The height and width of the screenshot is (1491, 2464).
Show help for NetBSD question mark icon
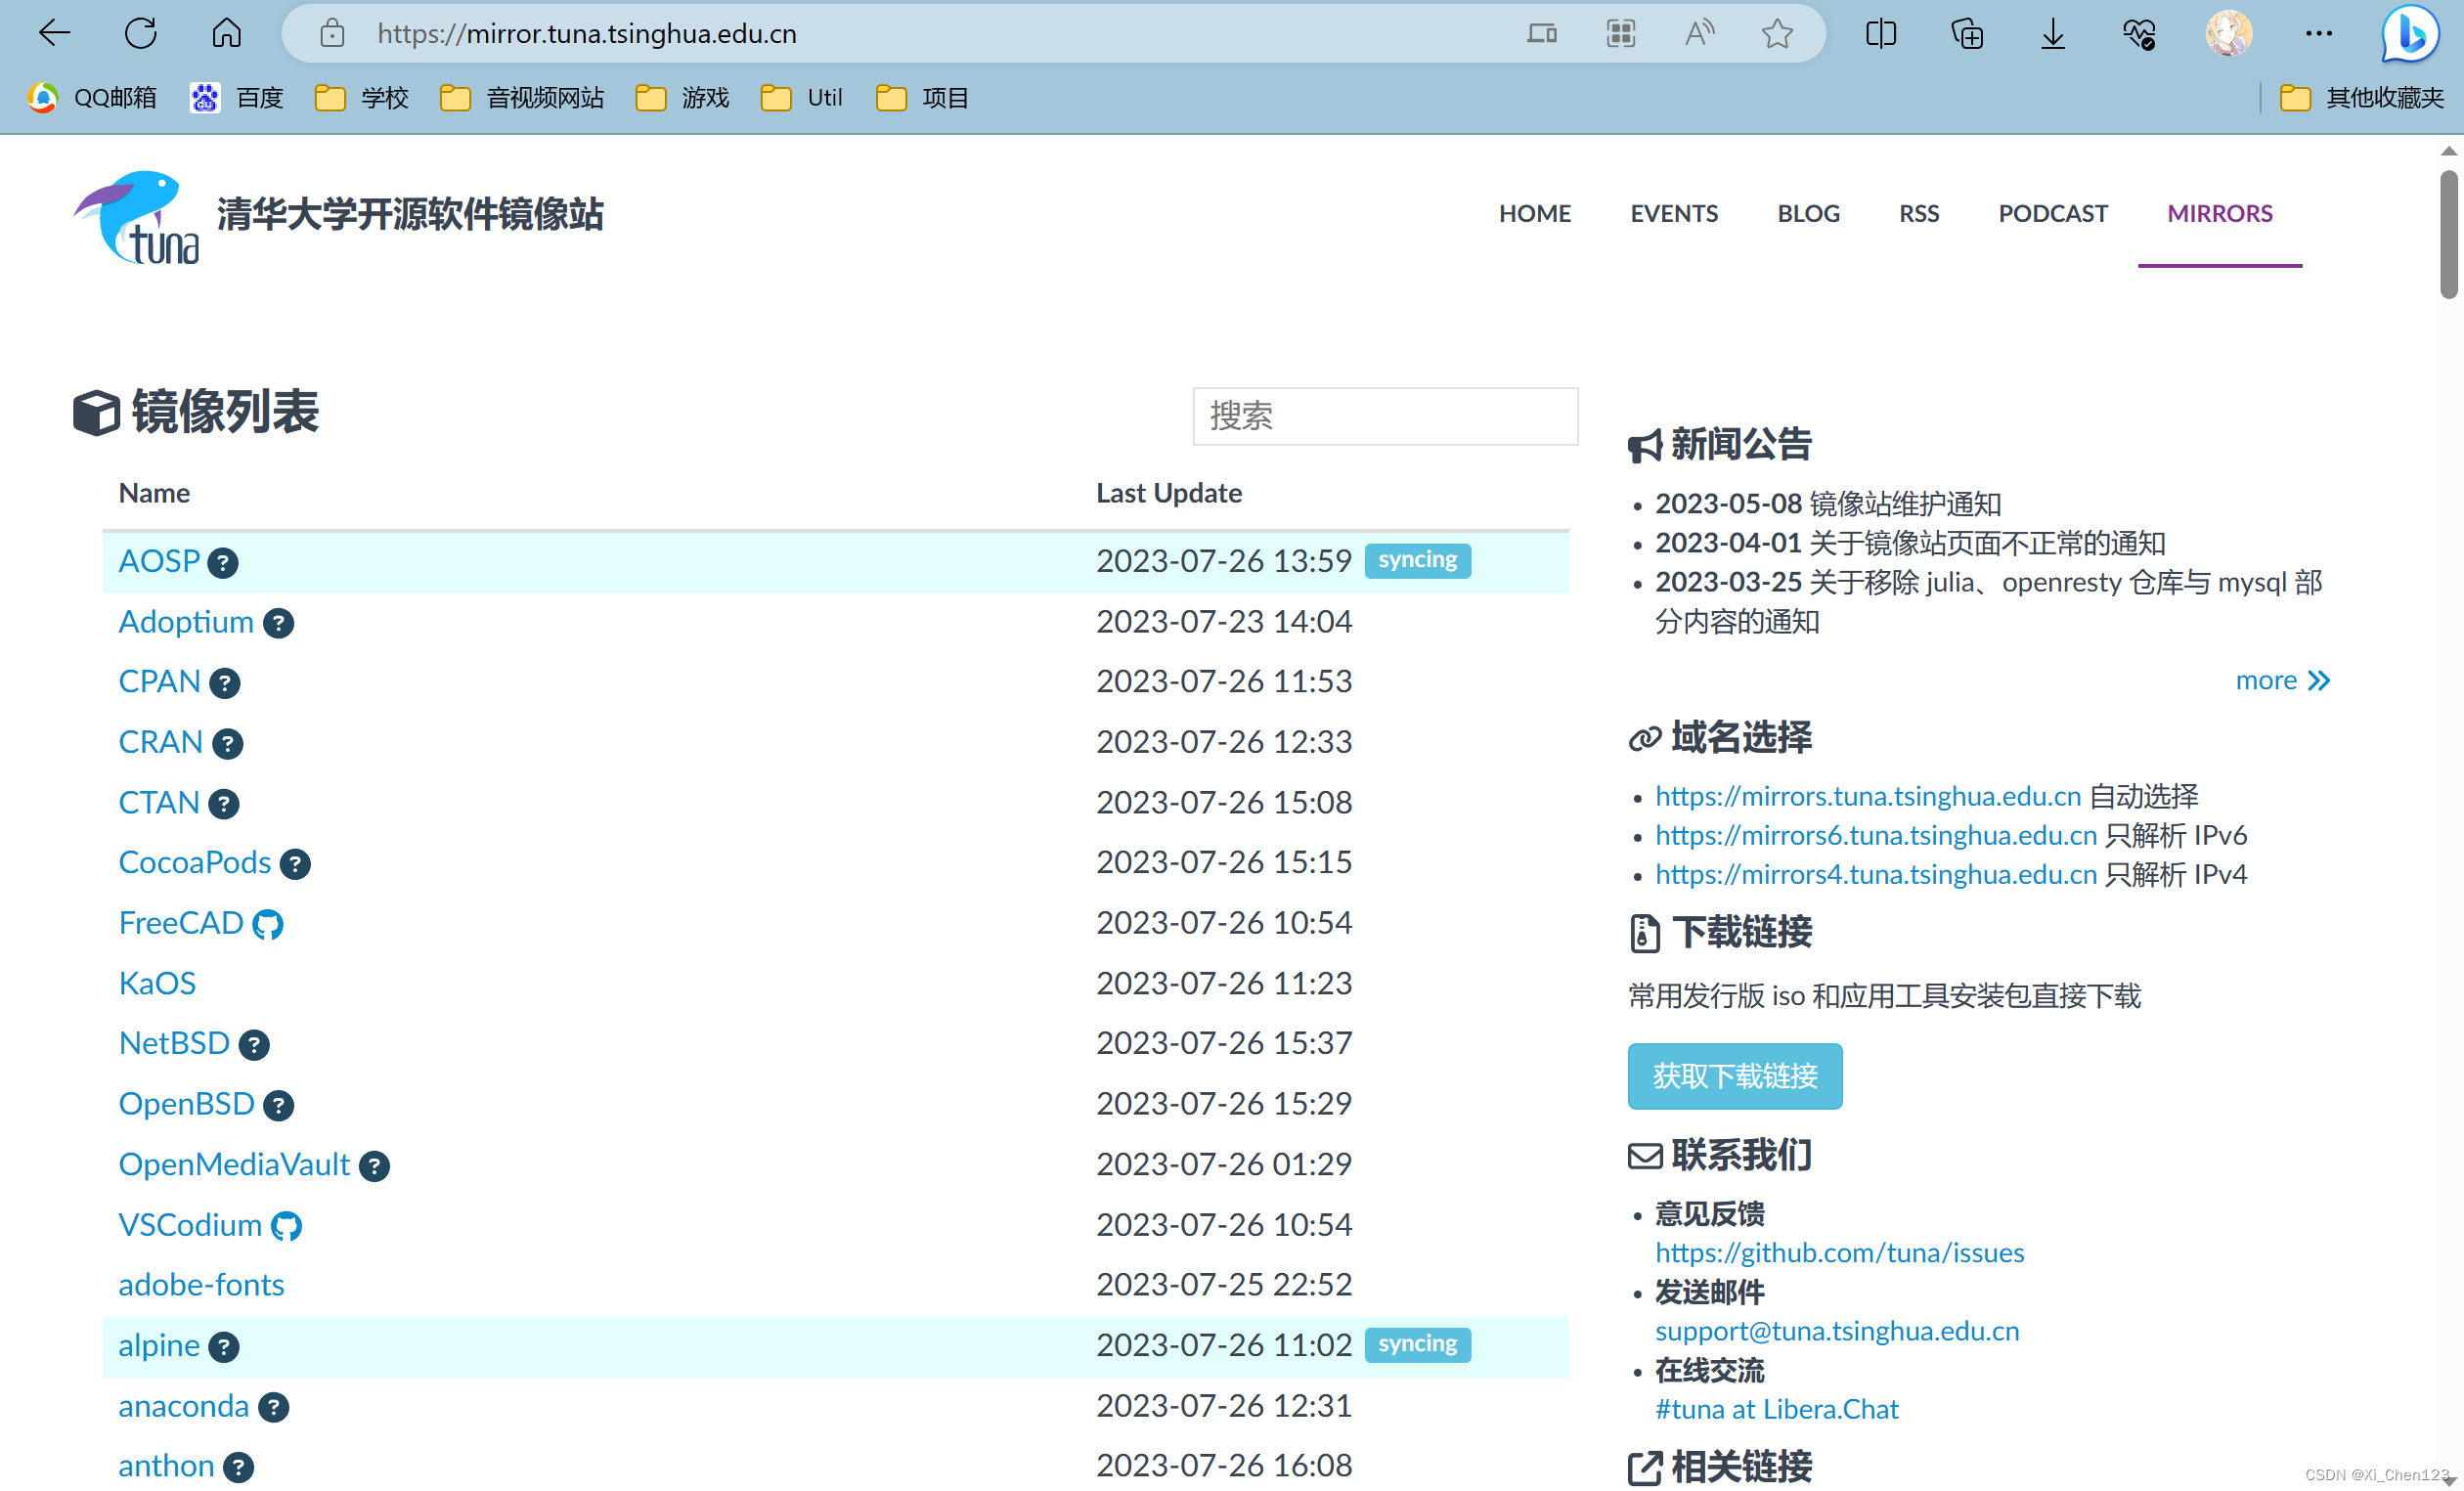click(254, 1045)
